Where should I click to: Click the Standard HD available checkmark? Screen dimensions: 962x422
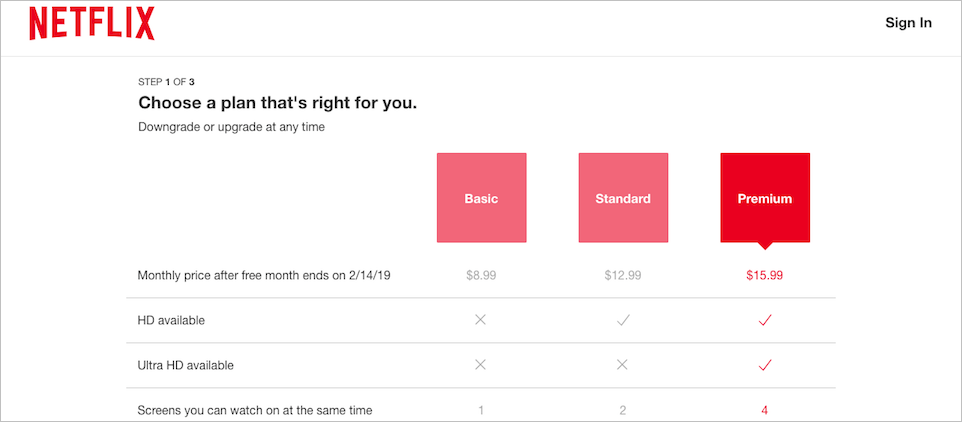(623, 320)
